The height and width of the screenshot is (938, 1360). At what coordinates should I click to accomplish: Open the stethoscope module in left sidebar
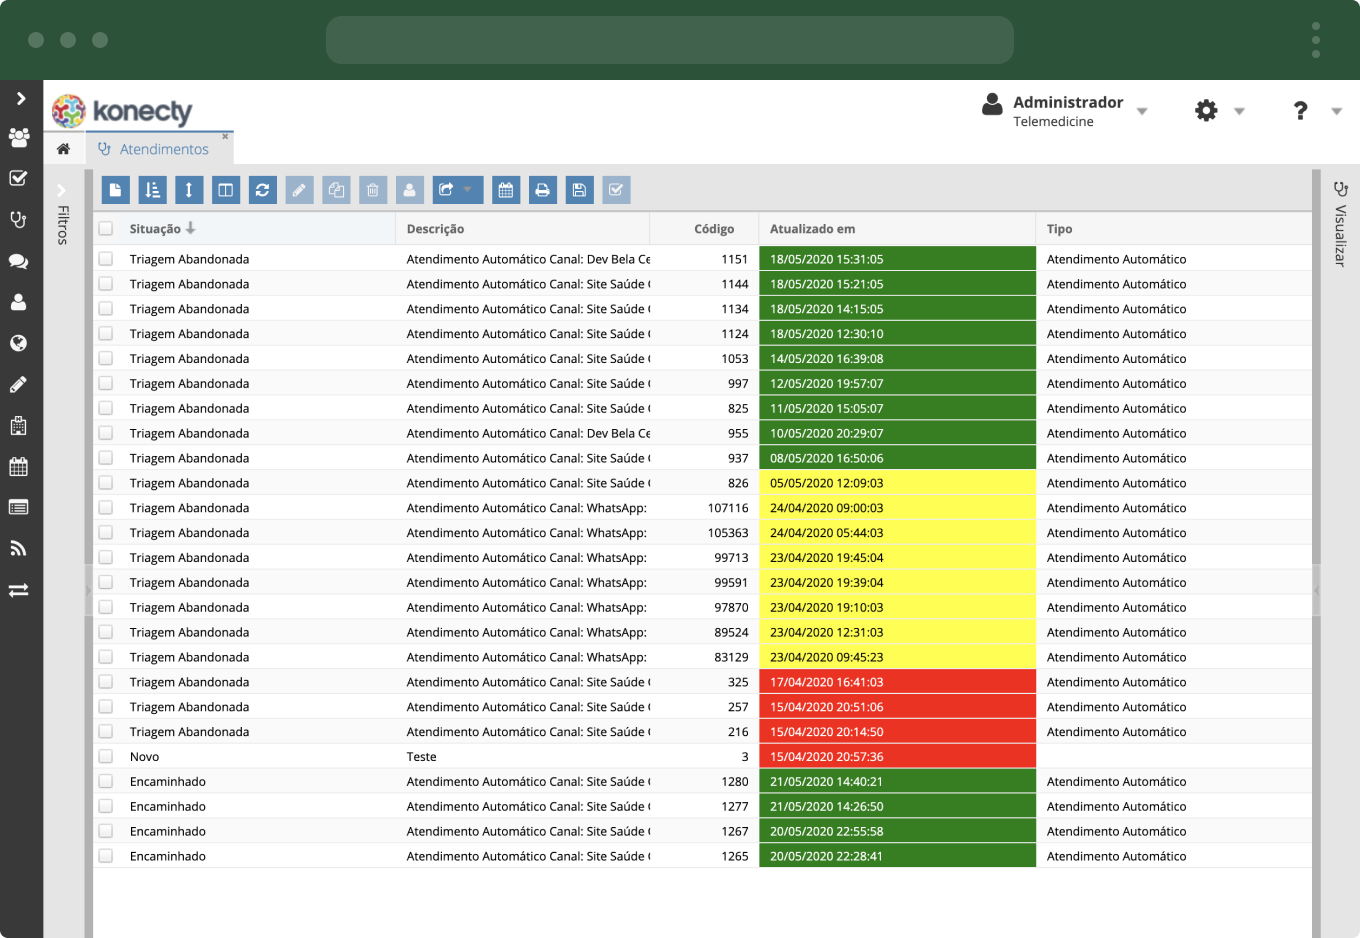coord(18,219)
